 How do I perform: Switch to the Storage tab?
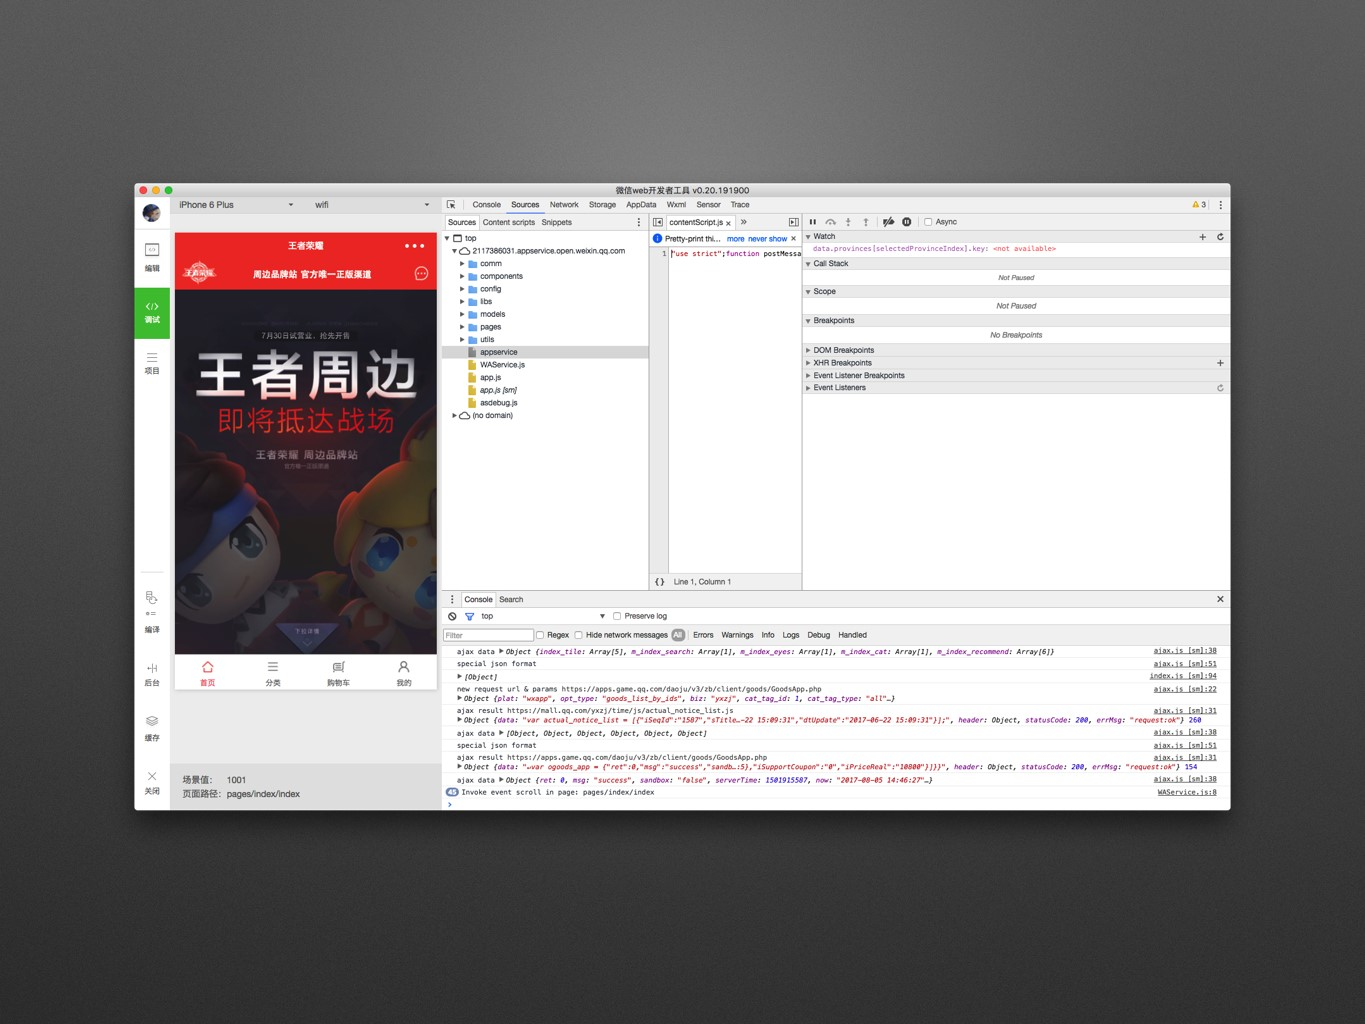(602, 204)
